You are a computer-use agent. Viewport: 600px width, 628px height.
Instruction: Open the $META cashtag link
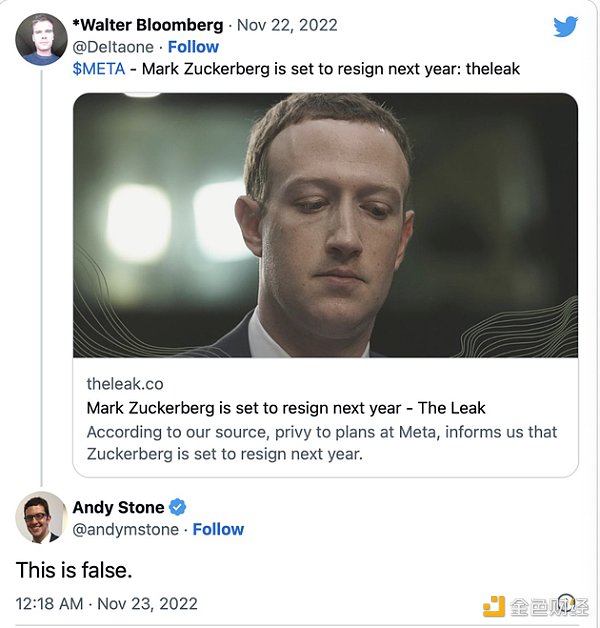pyautogui.click(x=98, y=69)
